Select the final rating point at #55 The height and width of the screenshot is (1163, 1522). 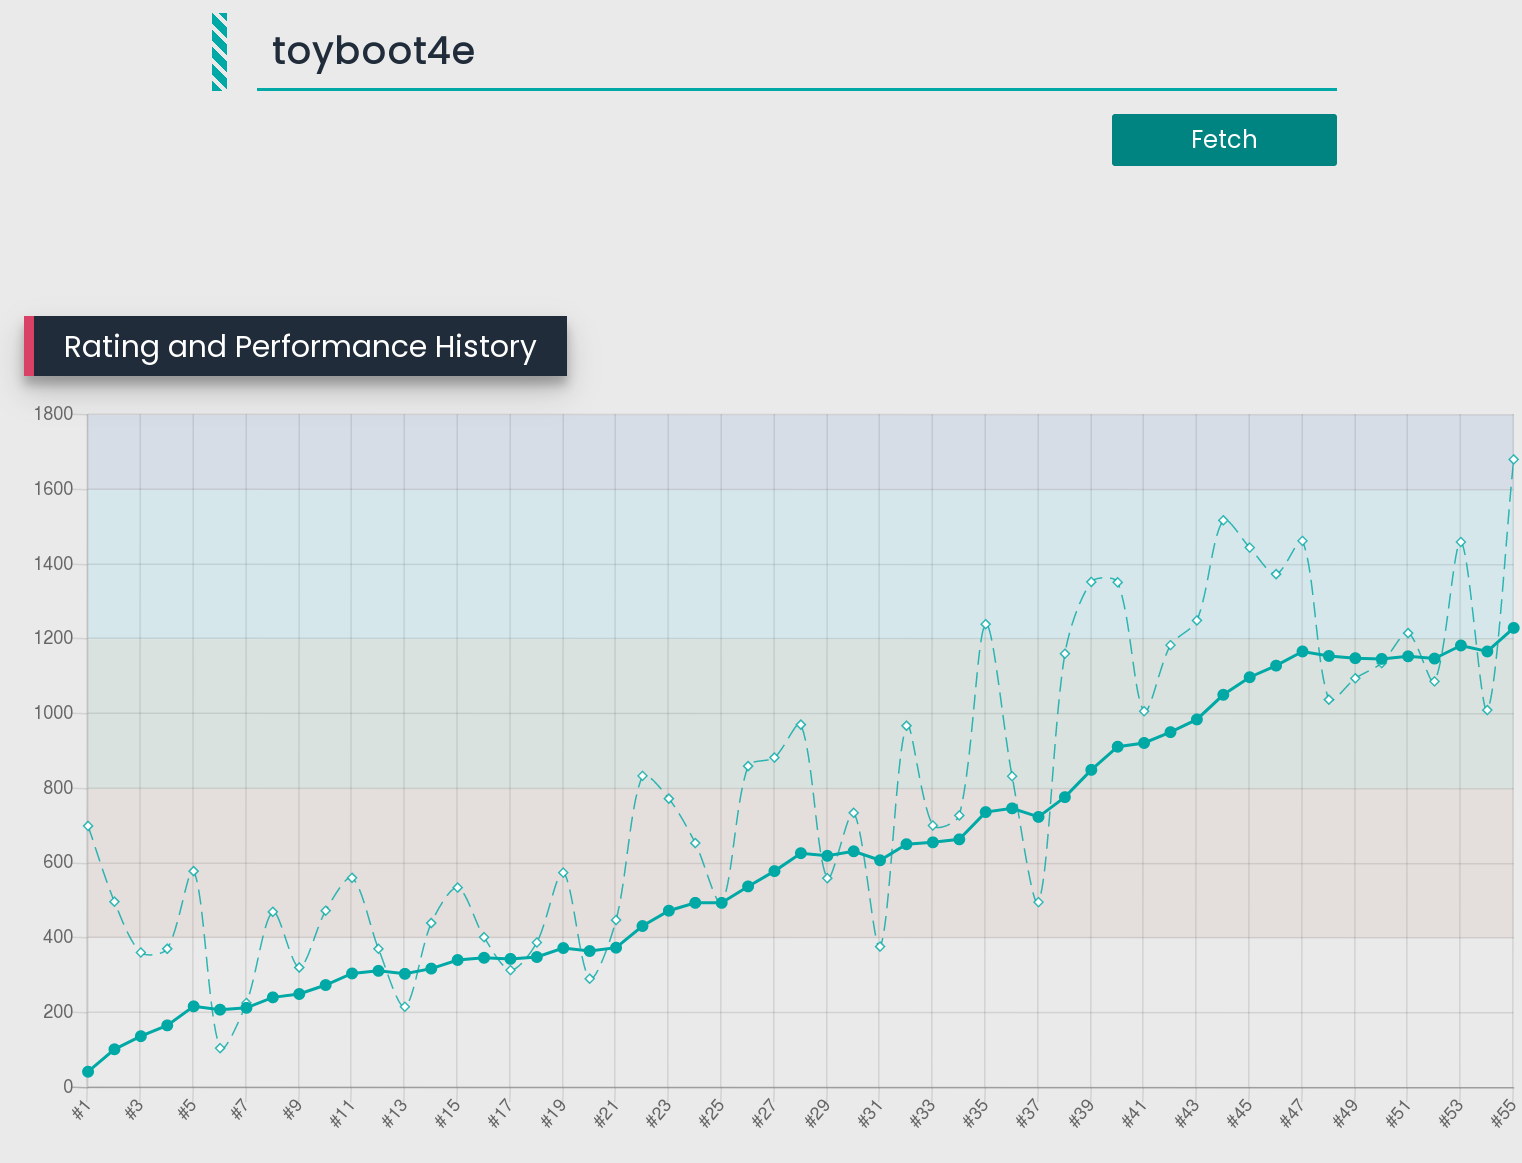(1513, 628)
